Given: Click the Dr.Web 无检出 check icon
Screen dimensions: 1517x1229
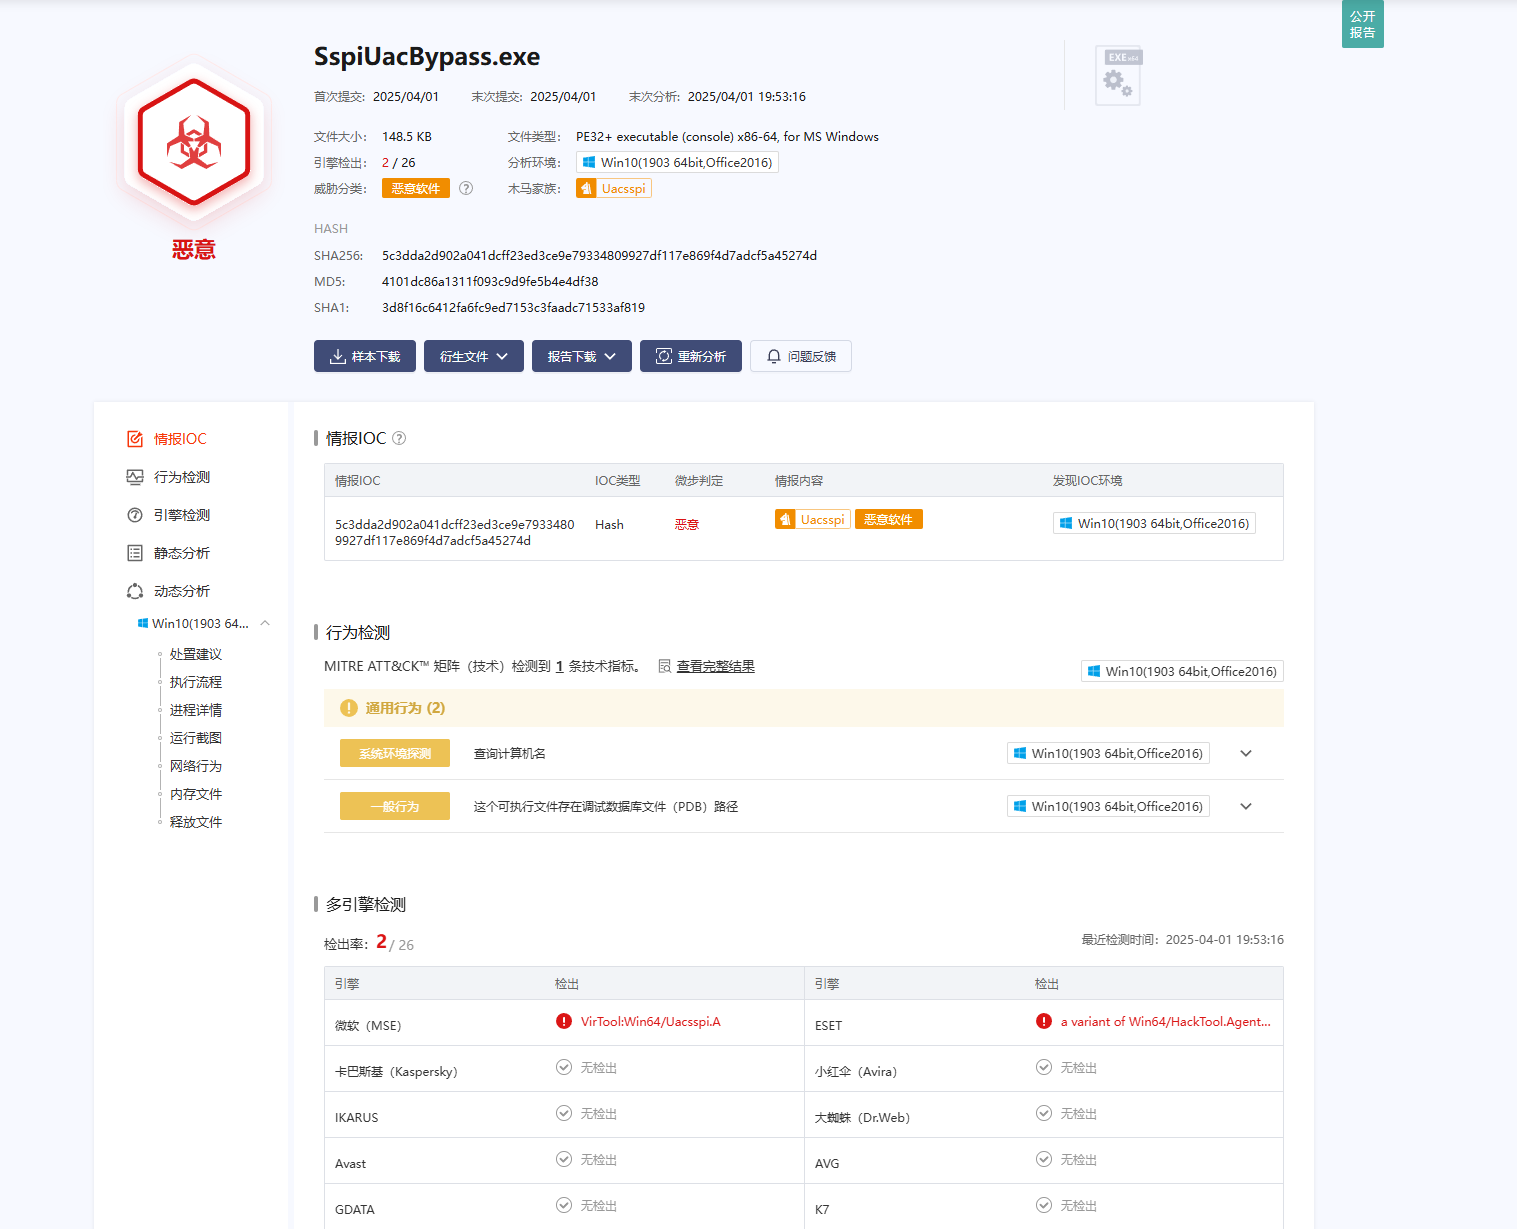Looking at the screenshot, I should (x=1044, y=1113).
